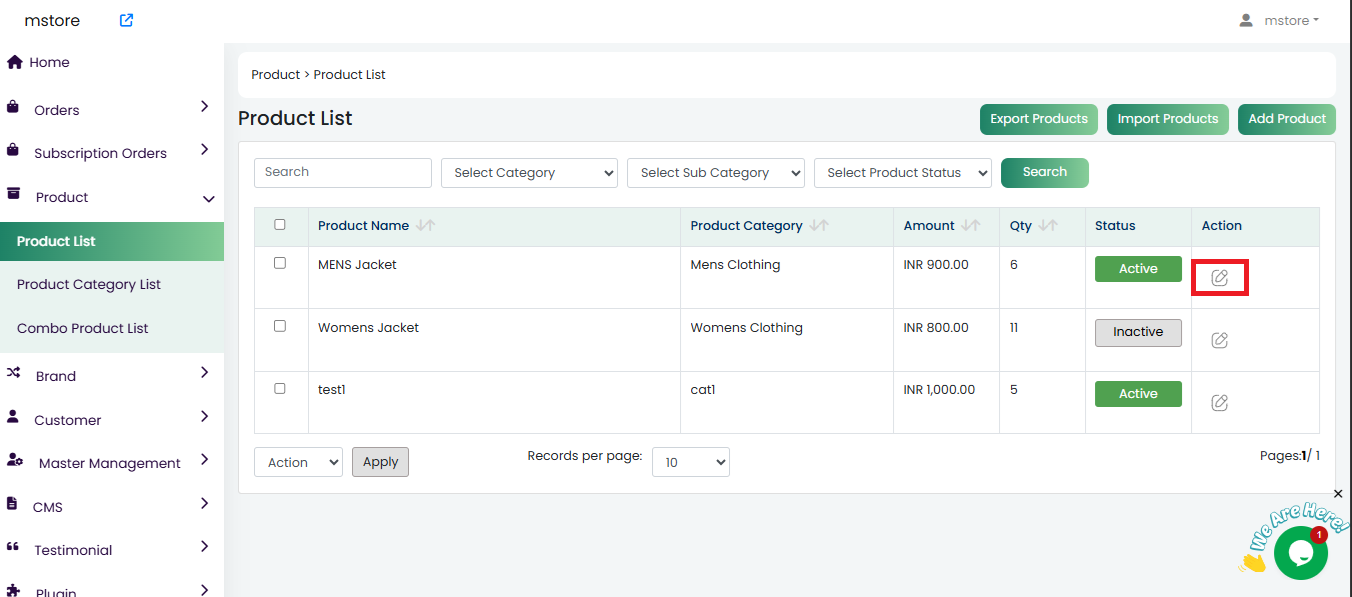Expand the Orders menu in the sidebar

tap(110, 110)
